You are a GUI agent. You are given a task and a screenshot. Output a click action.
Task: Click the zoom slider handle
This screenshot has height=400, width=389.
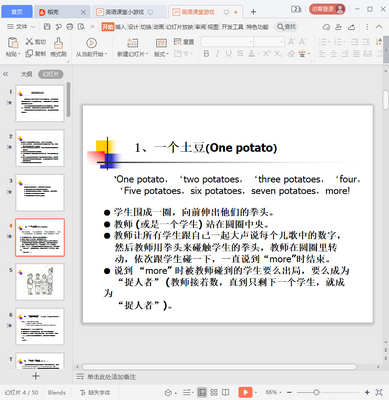(316, 392)
